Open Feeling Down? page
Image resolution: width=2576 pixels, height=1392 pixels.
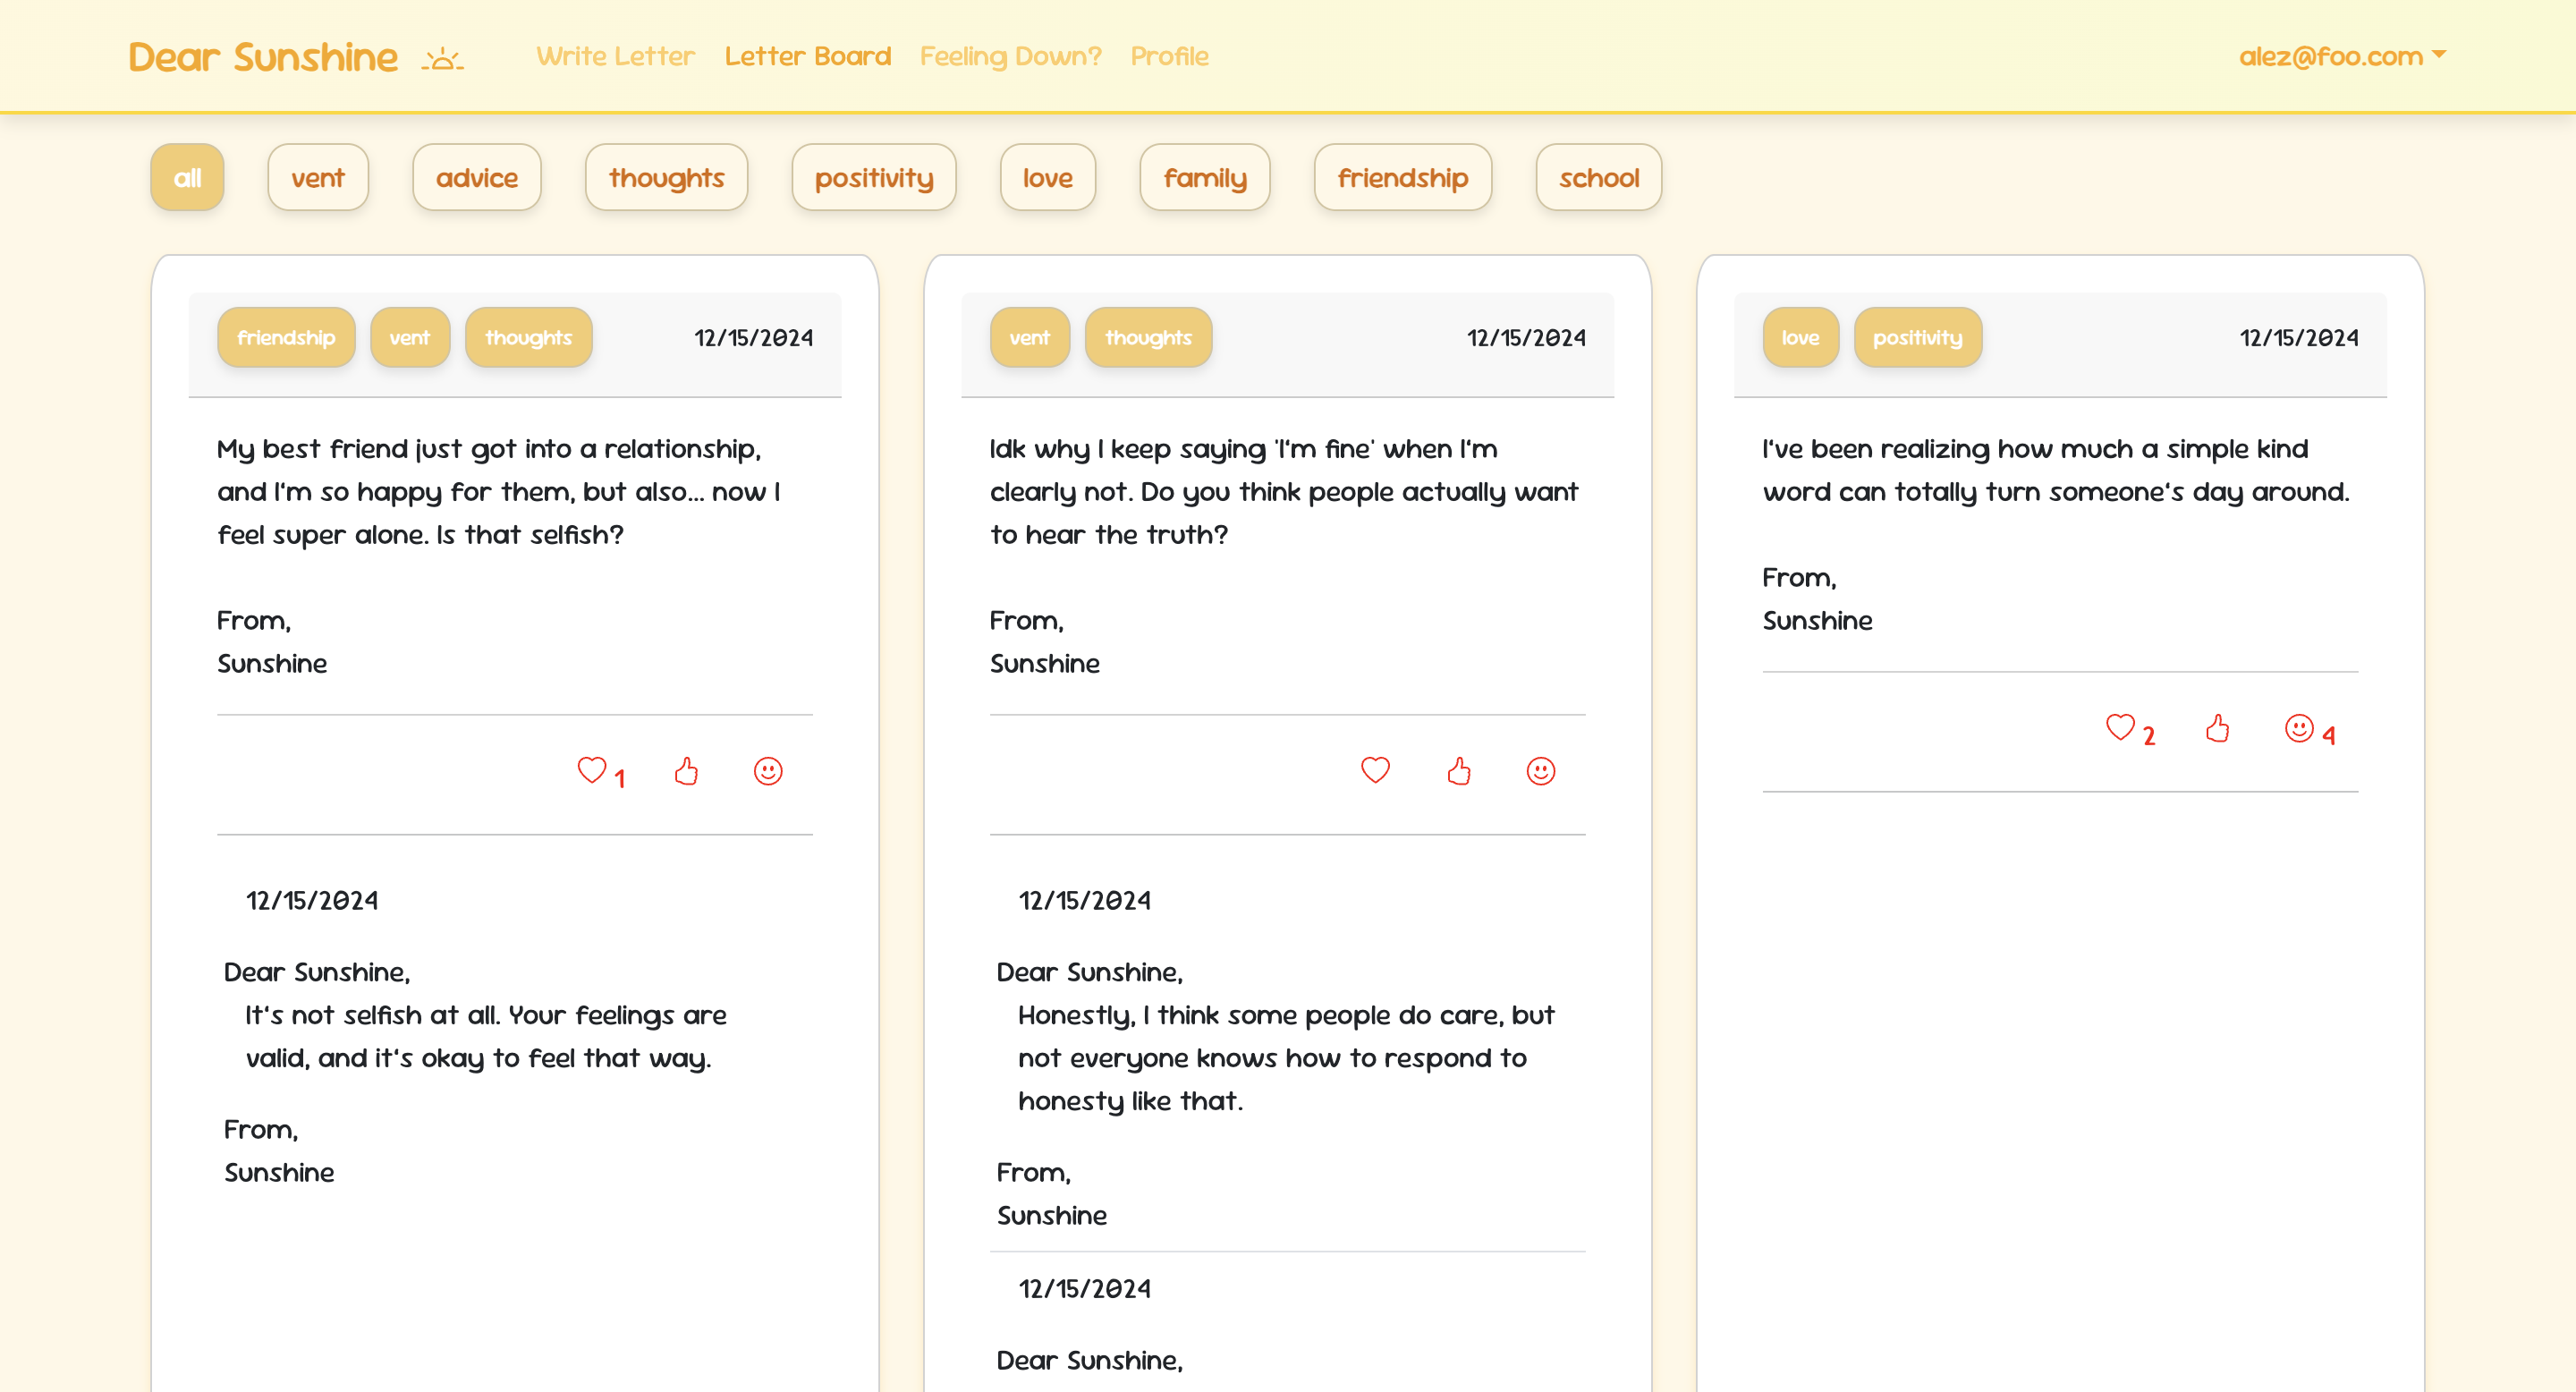tap(1010, 56)
